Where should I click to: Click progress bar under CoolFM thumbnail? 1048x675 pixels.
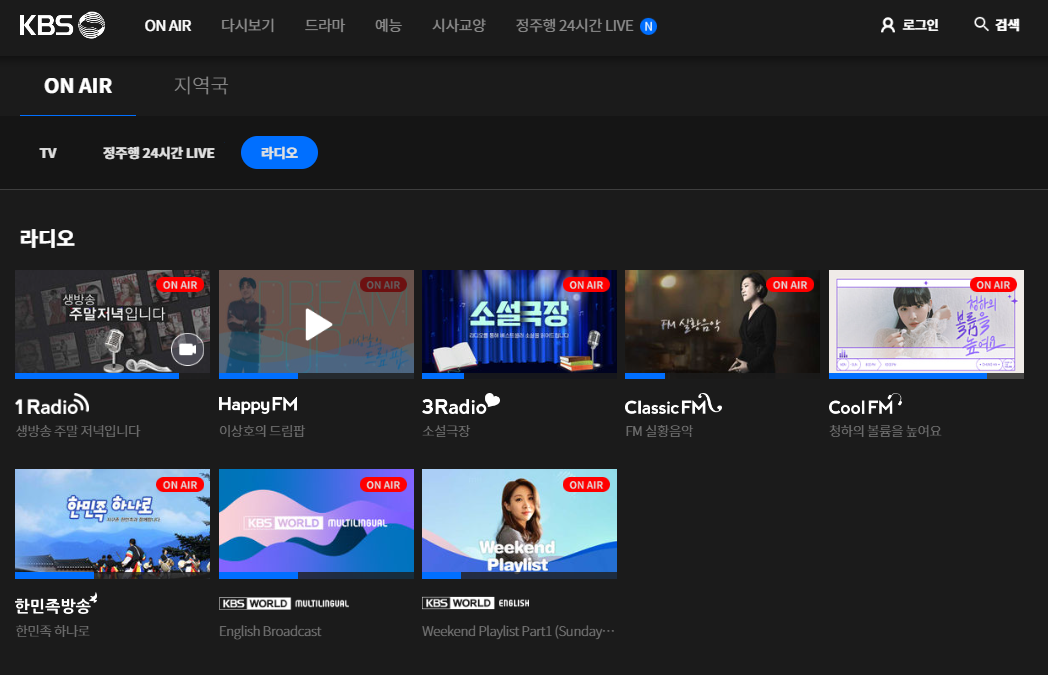tap(926, 376)
